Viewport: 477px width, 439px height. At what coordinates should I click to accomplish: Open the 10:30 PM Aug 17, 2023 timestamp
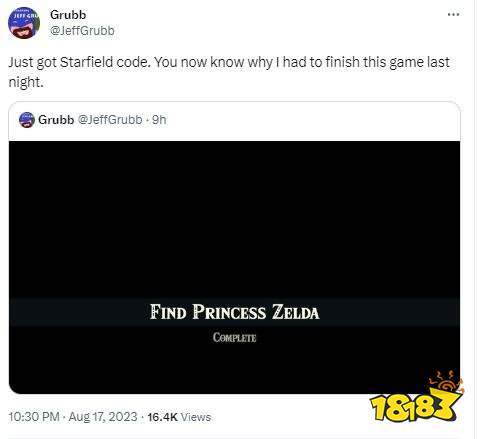tap(73, 417)
